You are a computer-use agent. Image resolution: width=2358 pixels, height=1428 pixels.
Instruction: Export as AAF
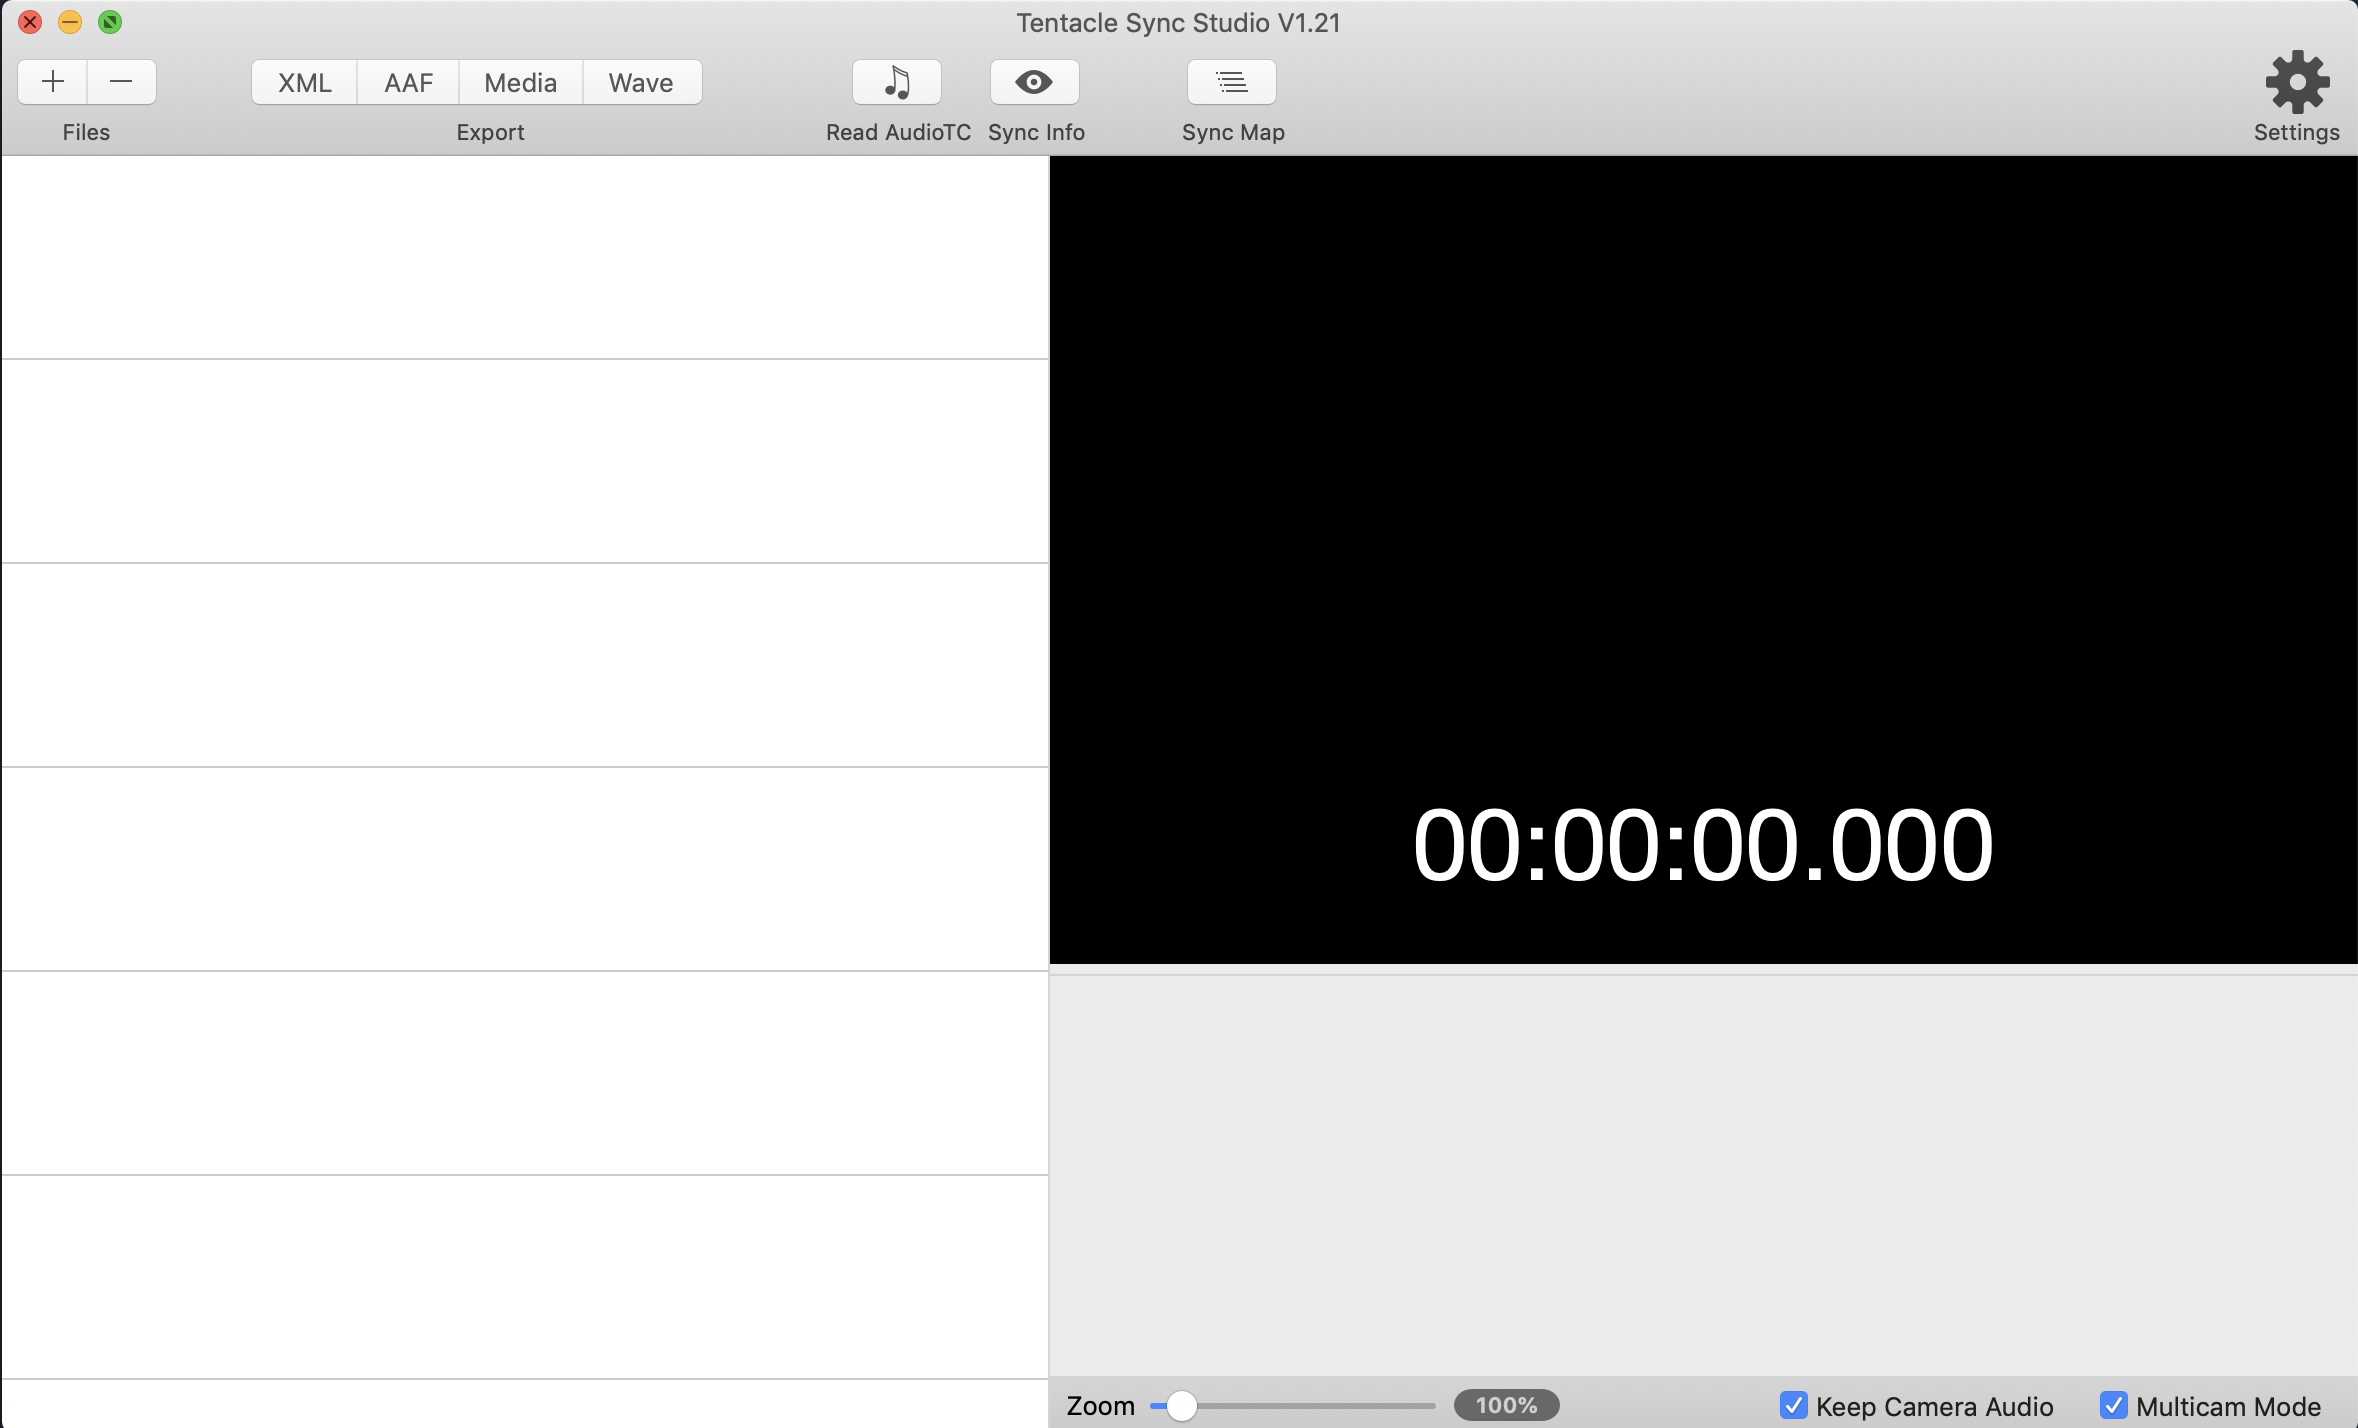(x=408, y=82)
